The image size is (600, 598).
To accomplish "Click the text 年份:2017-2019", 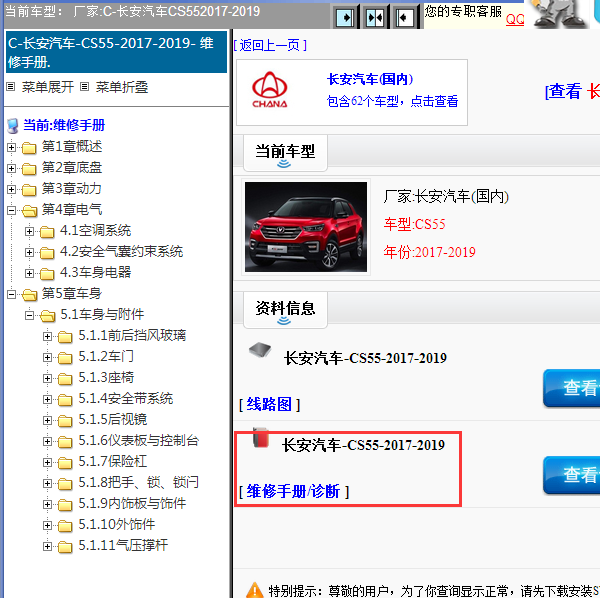I will pyautogui.click(x=429, y=252).
